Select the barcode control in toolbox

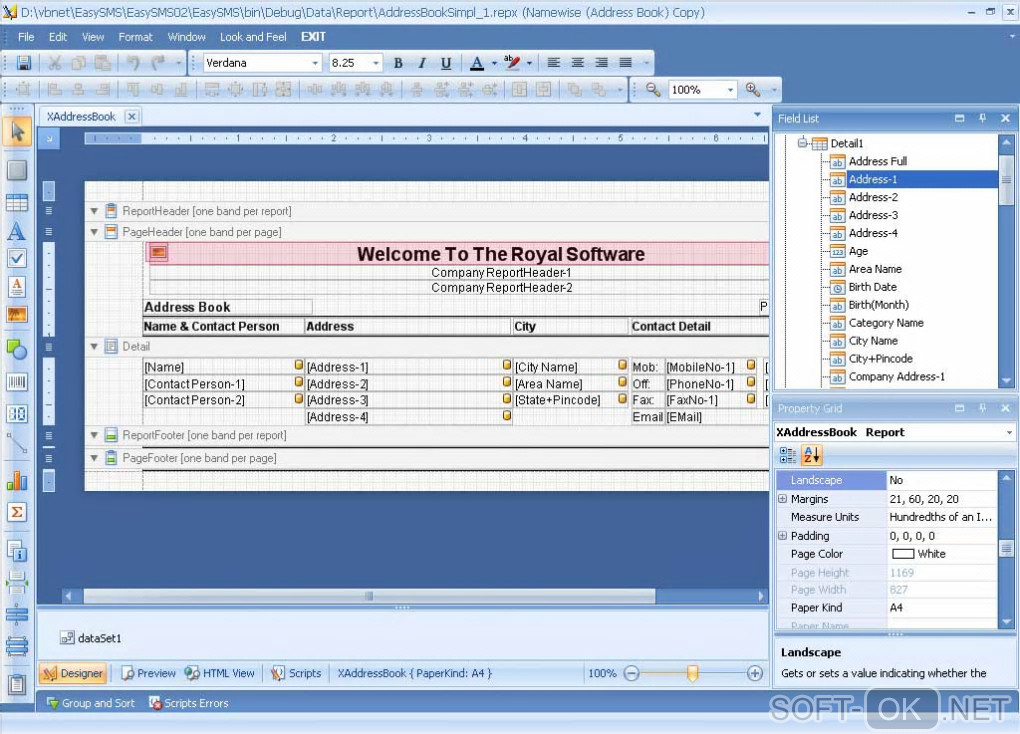[x=17, y=381]
